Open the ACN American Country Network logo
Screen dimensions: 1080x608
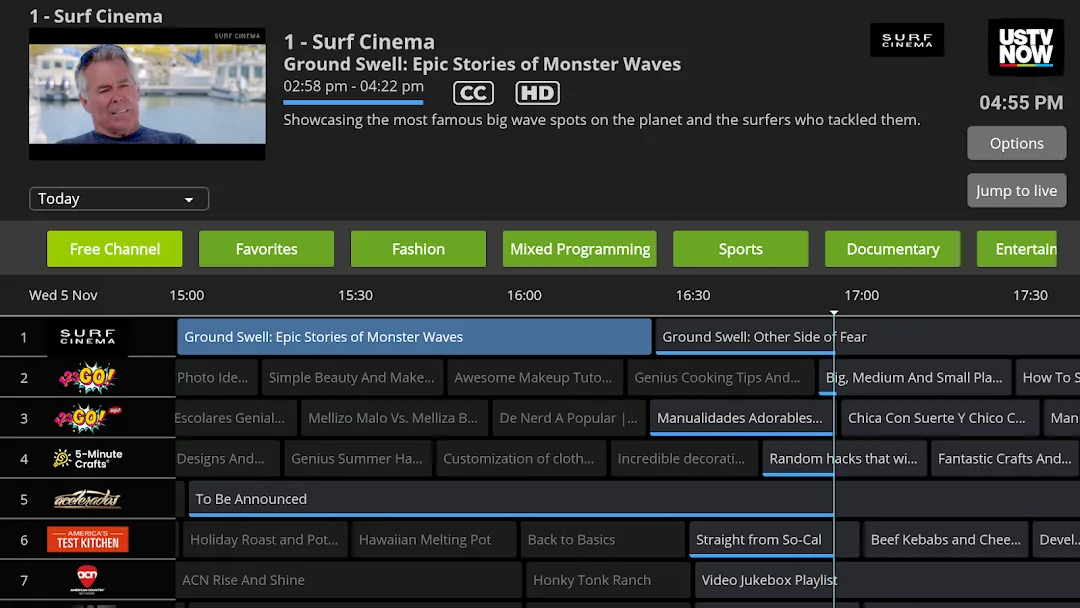coord(87,580)
